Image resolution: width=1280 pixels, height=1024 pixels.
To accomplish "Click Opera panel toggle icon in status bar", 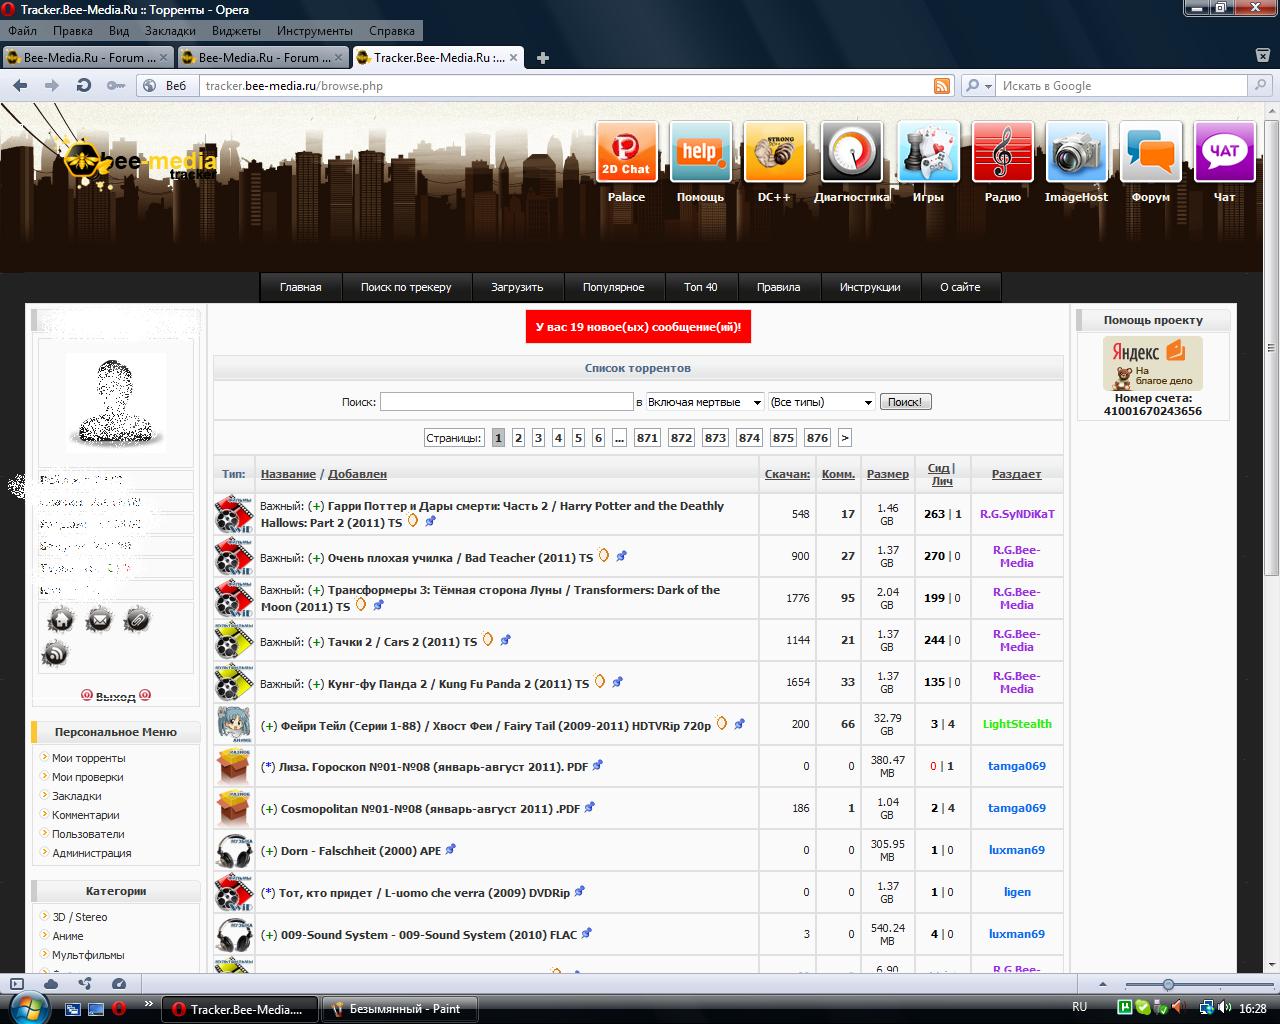I will [x=17, y=984].
